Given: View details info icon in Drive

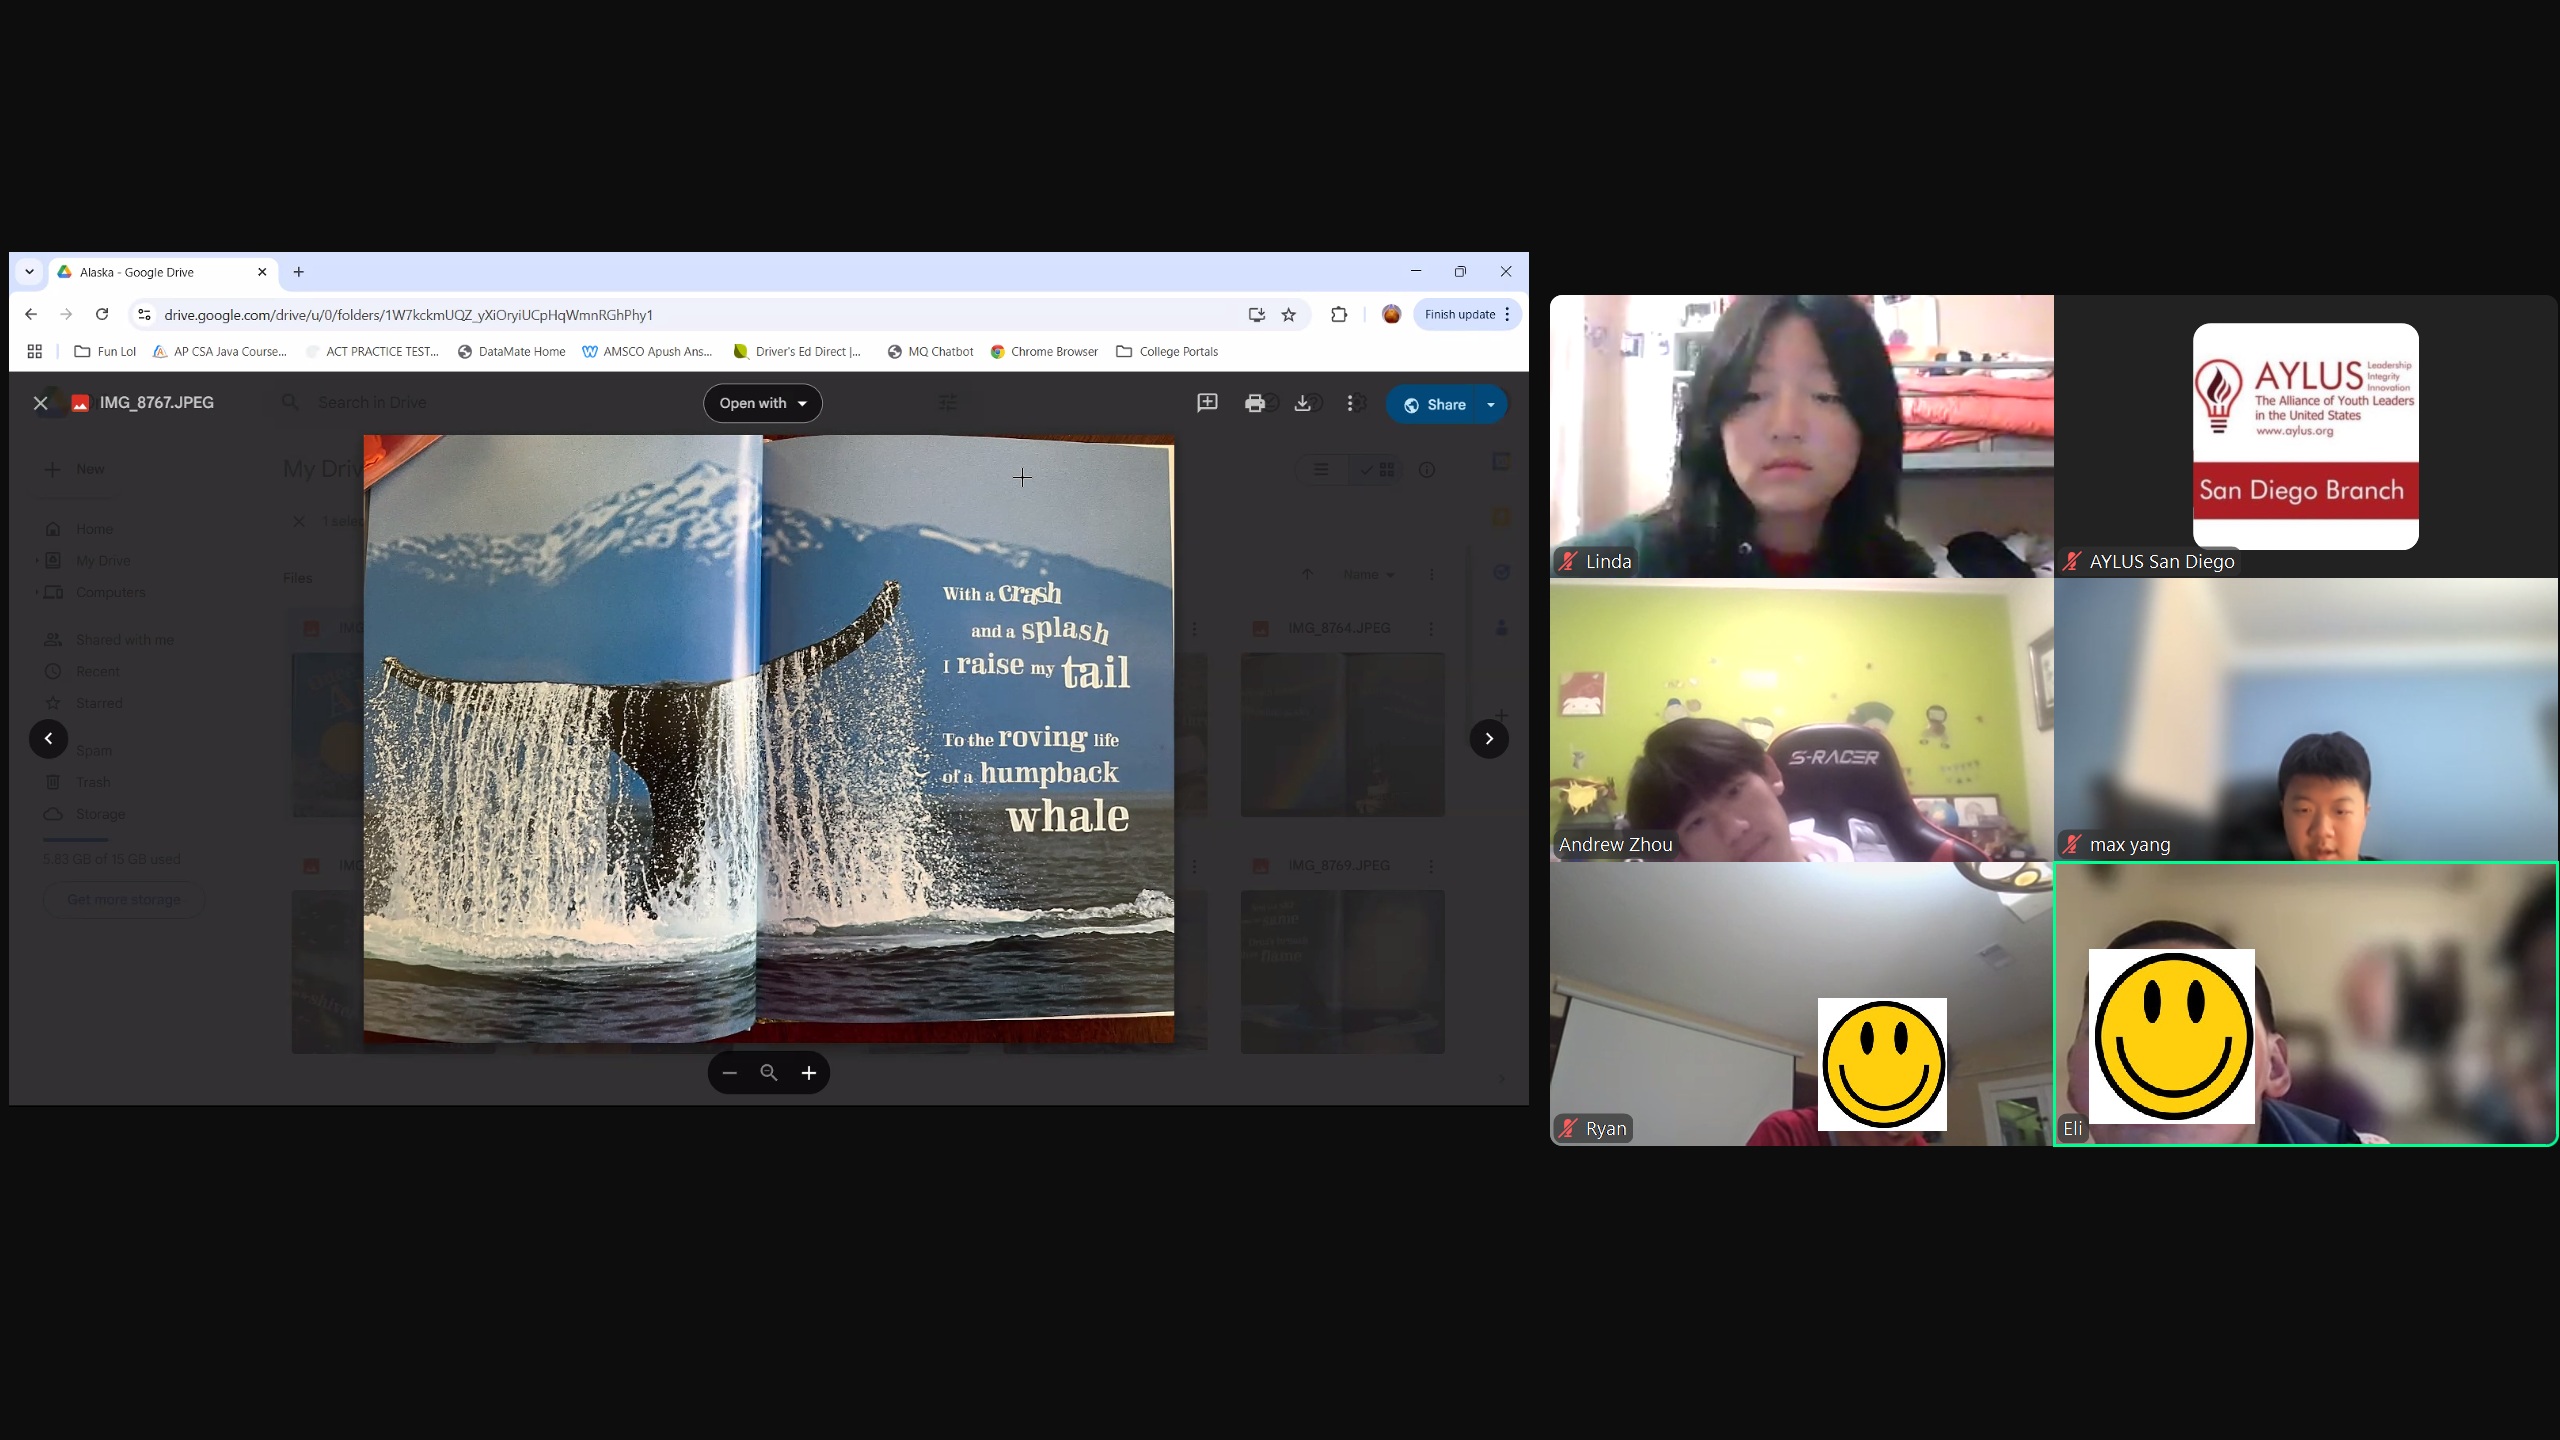Looking at the screenshot, I should pos(1427,470).
